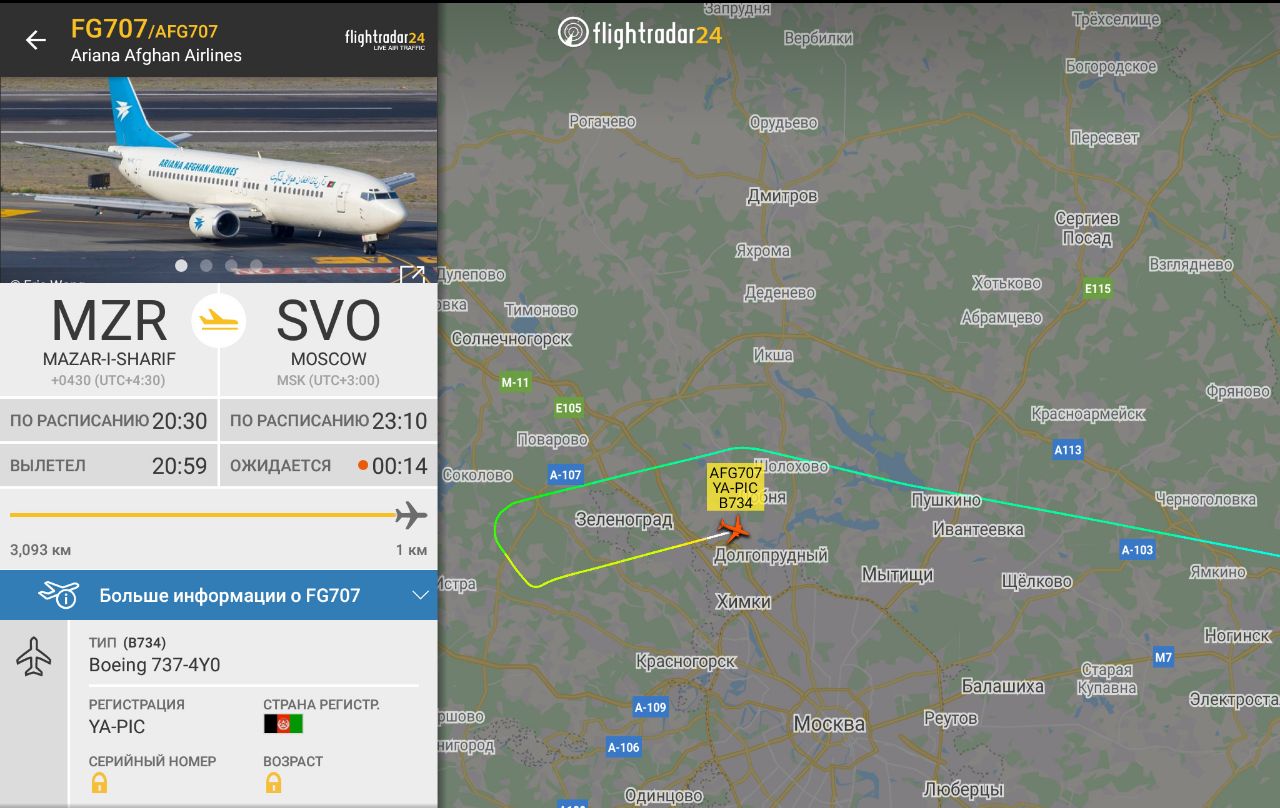Image resolution: width=1280 pixels, height=808 pixels.
Task: Click the Afghanistan flag icon
Action: click(283, 724)
